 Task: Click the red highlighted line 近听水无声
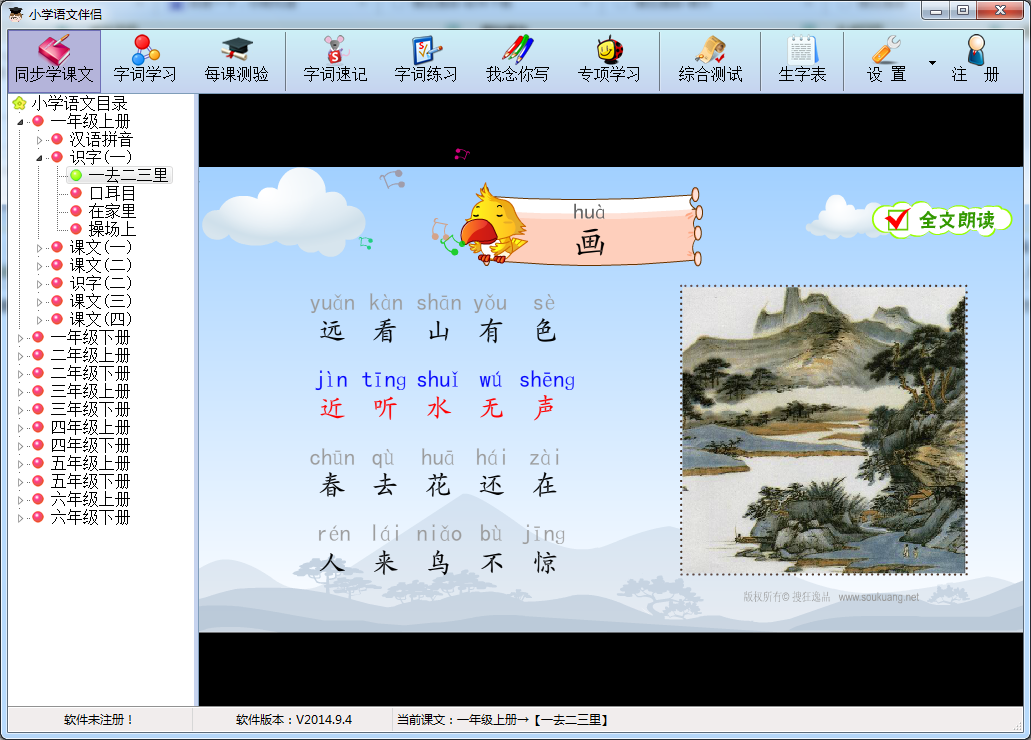click(x=437, y=408)
